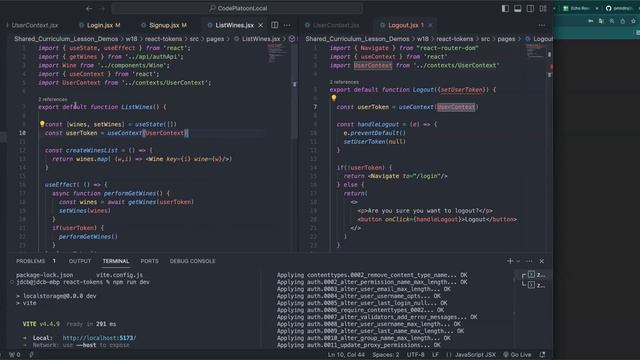
Task: Click 'package-lock.json' text in terminal
Action: (x=44, y=275)
